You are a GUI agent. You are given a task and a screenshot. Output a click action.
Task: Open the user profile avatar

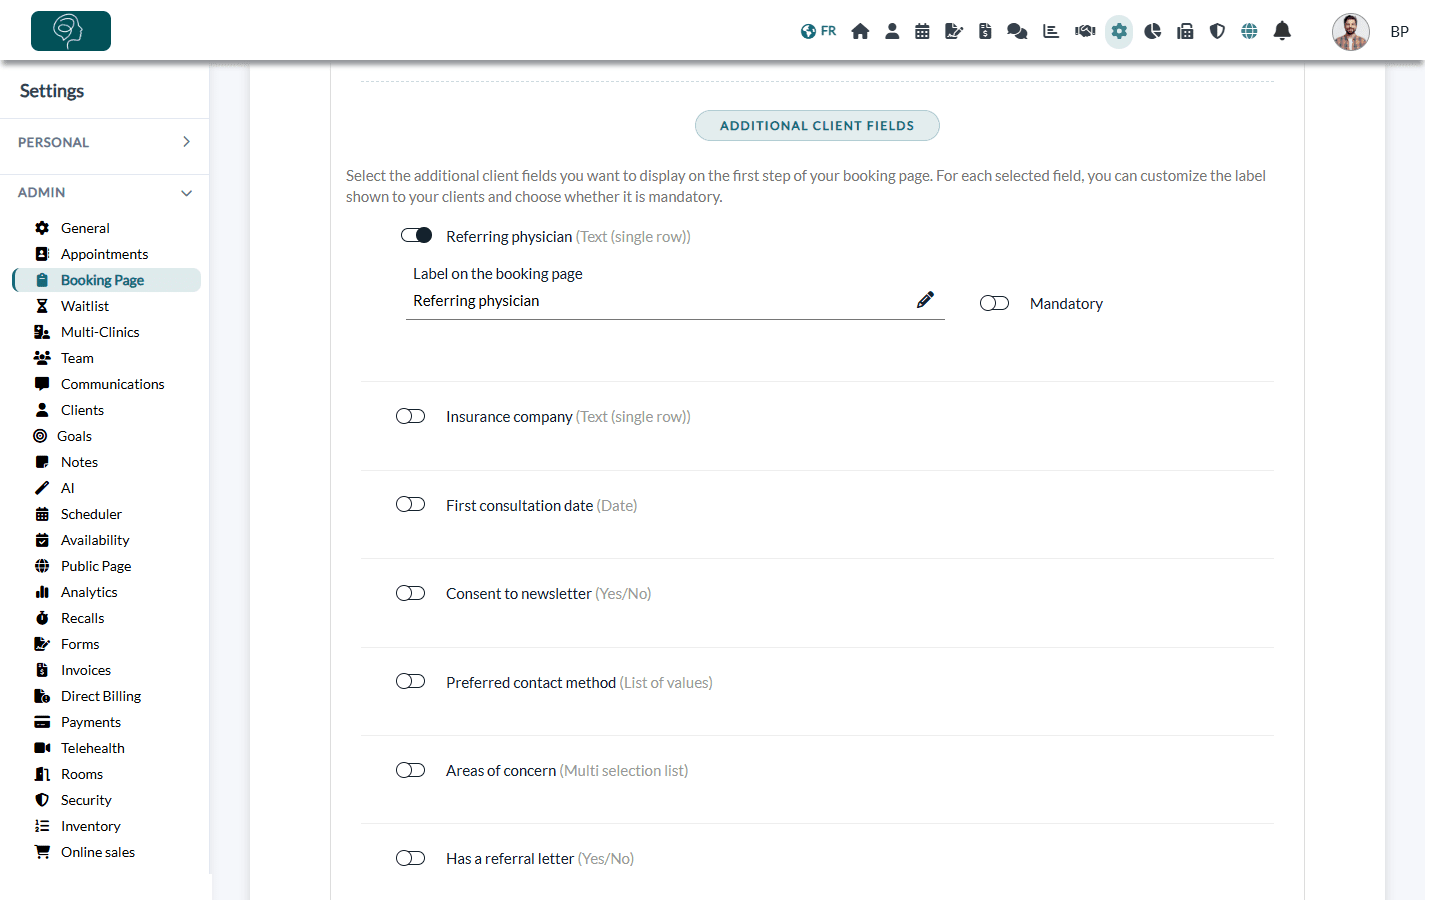[1350, 32]
